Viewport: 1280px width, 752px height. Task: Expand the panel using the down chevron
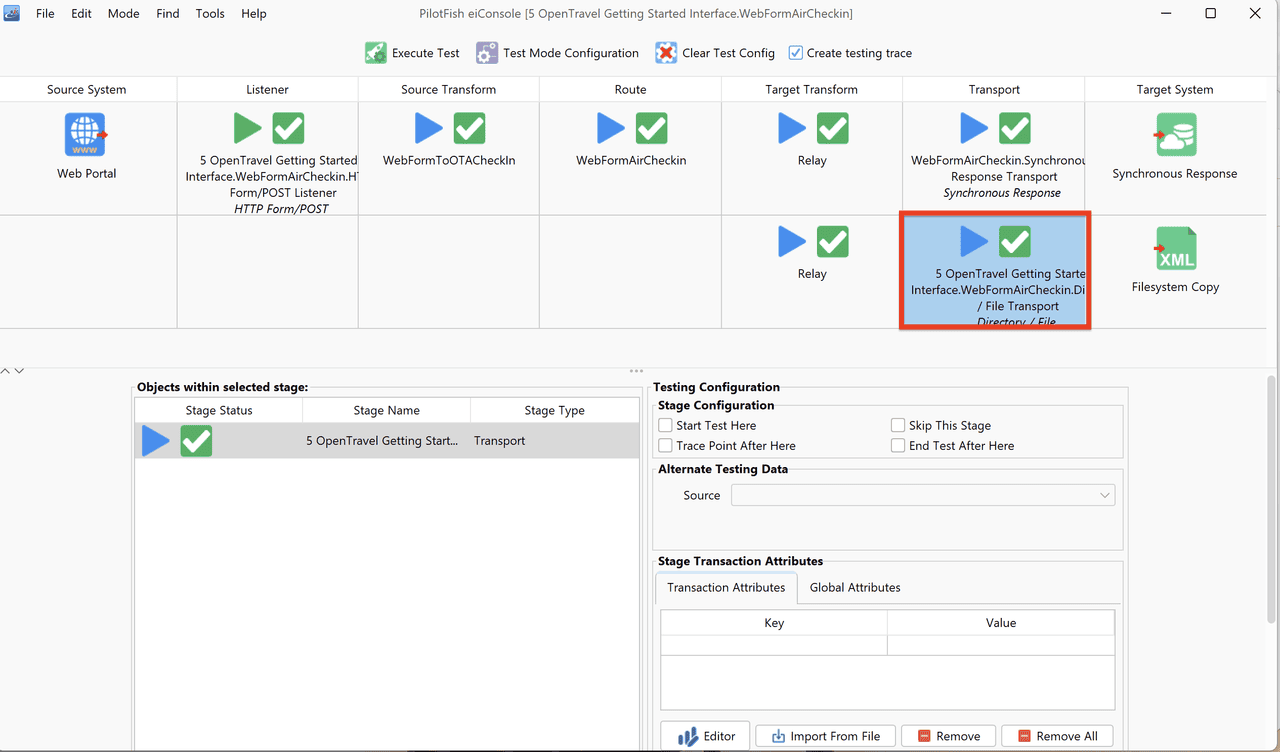19,371
